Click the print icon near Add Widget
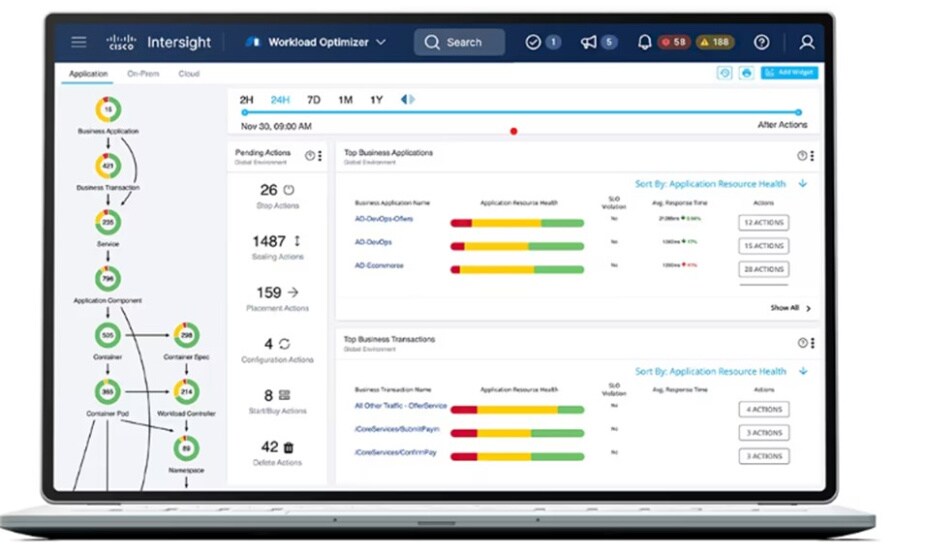Image resolution: width=926 pixels, height=555 pixels. (x=746, y=73)
